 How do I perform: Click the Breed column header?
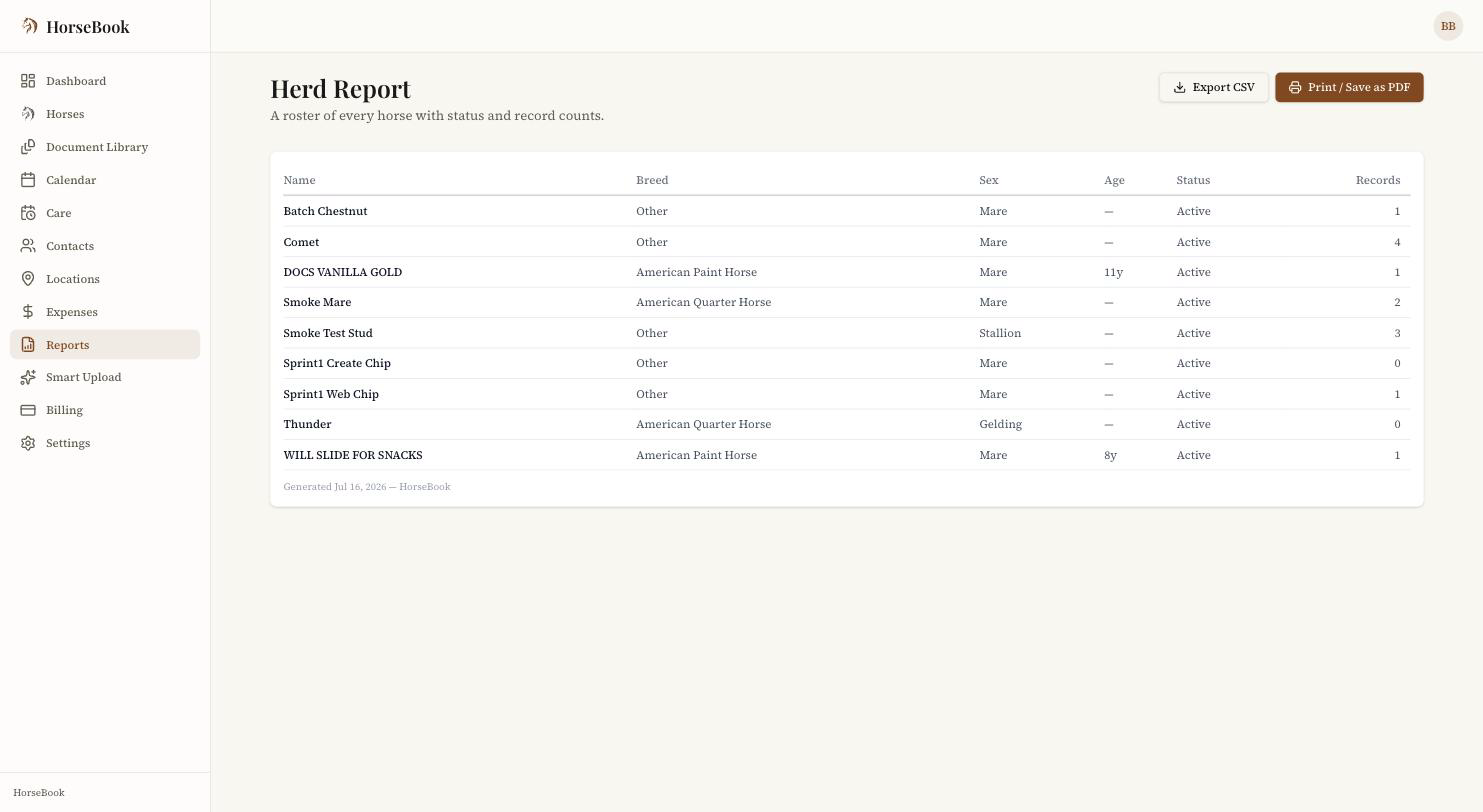click(x=652, y=180)
